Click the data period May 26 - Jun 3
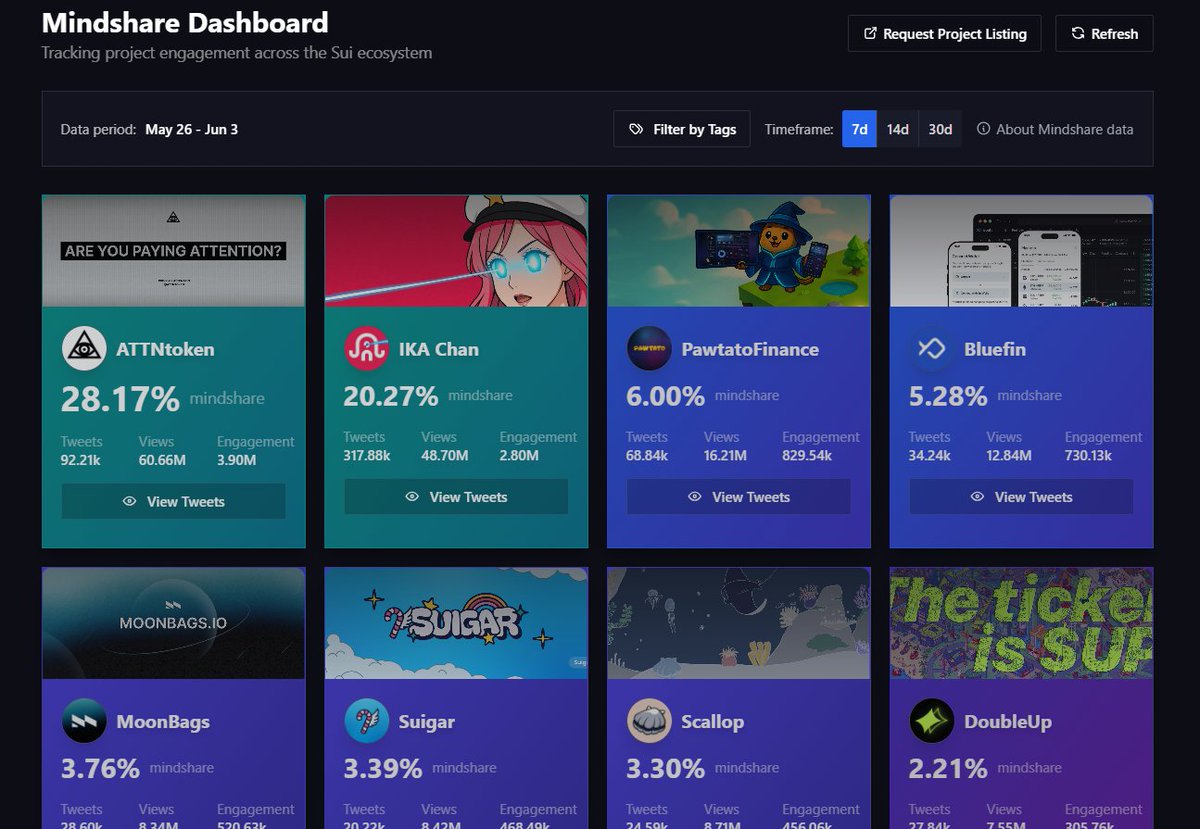The image size is (1200, 829). [x=191, y=129]
